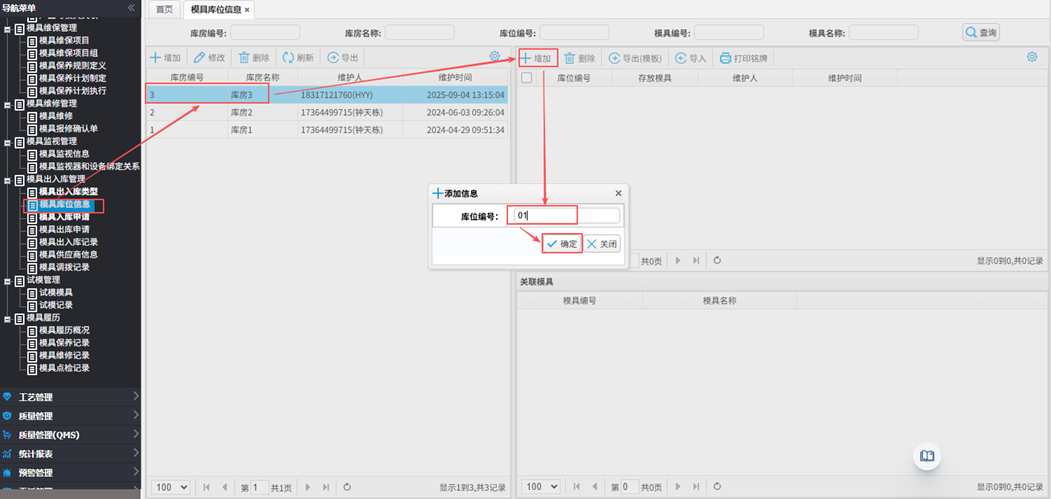The width and height of the screenshot is (1051, 499).
Task: Click 修改 edit pencil in left toolbar
Action: pos(210,58)
